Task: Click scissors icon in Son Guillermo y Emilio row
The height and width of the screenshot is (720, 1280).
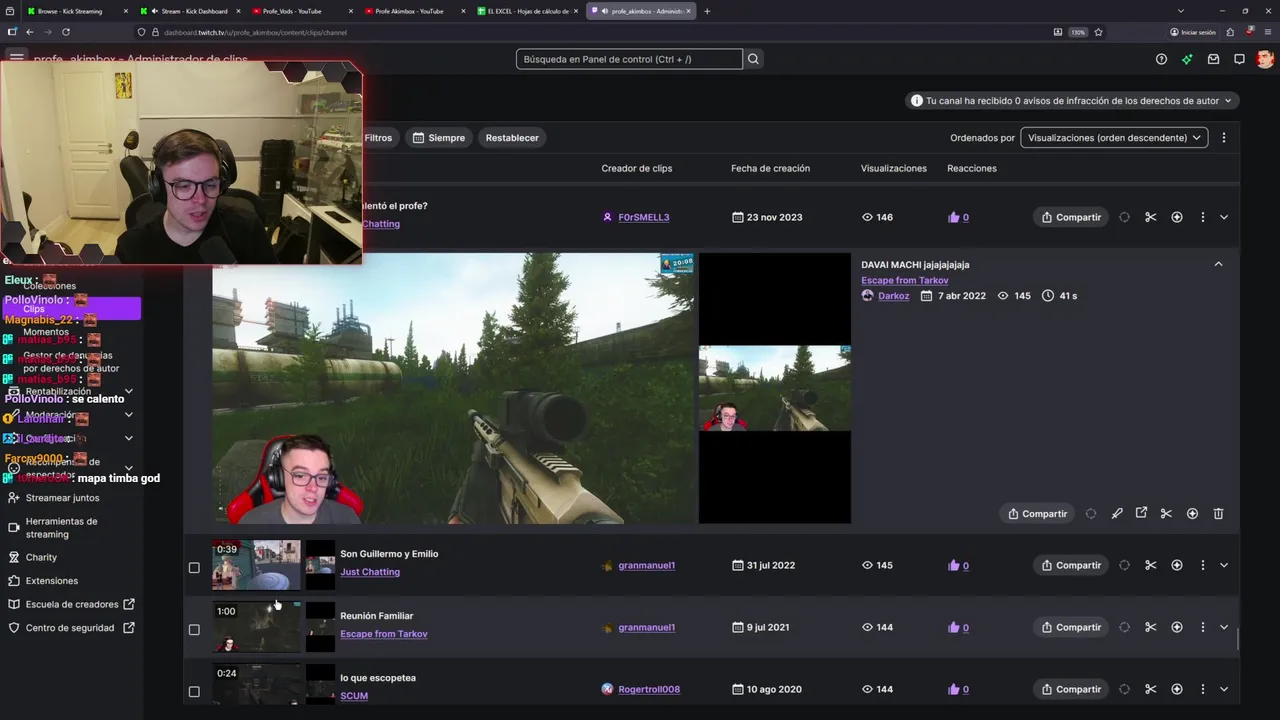Action: click(x=1150, y=565)
